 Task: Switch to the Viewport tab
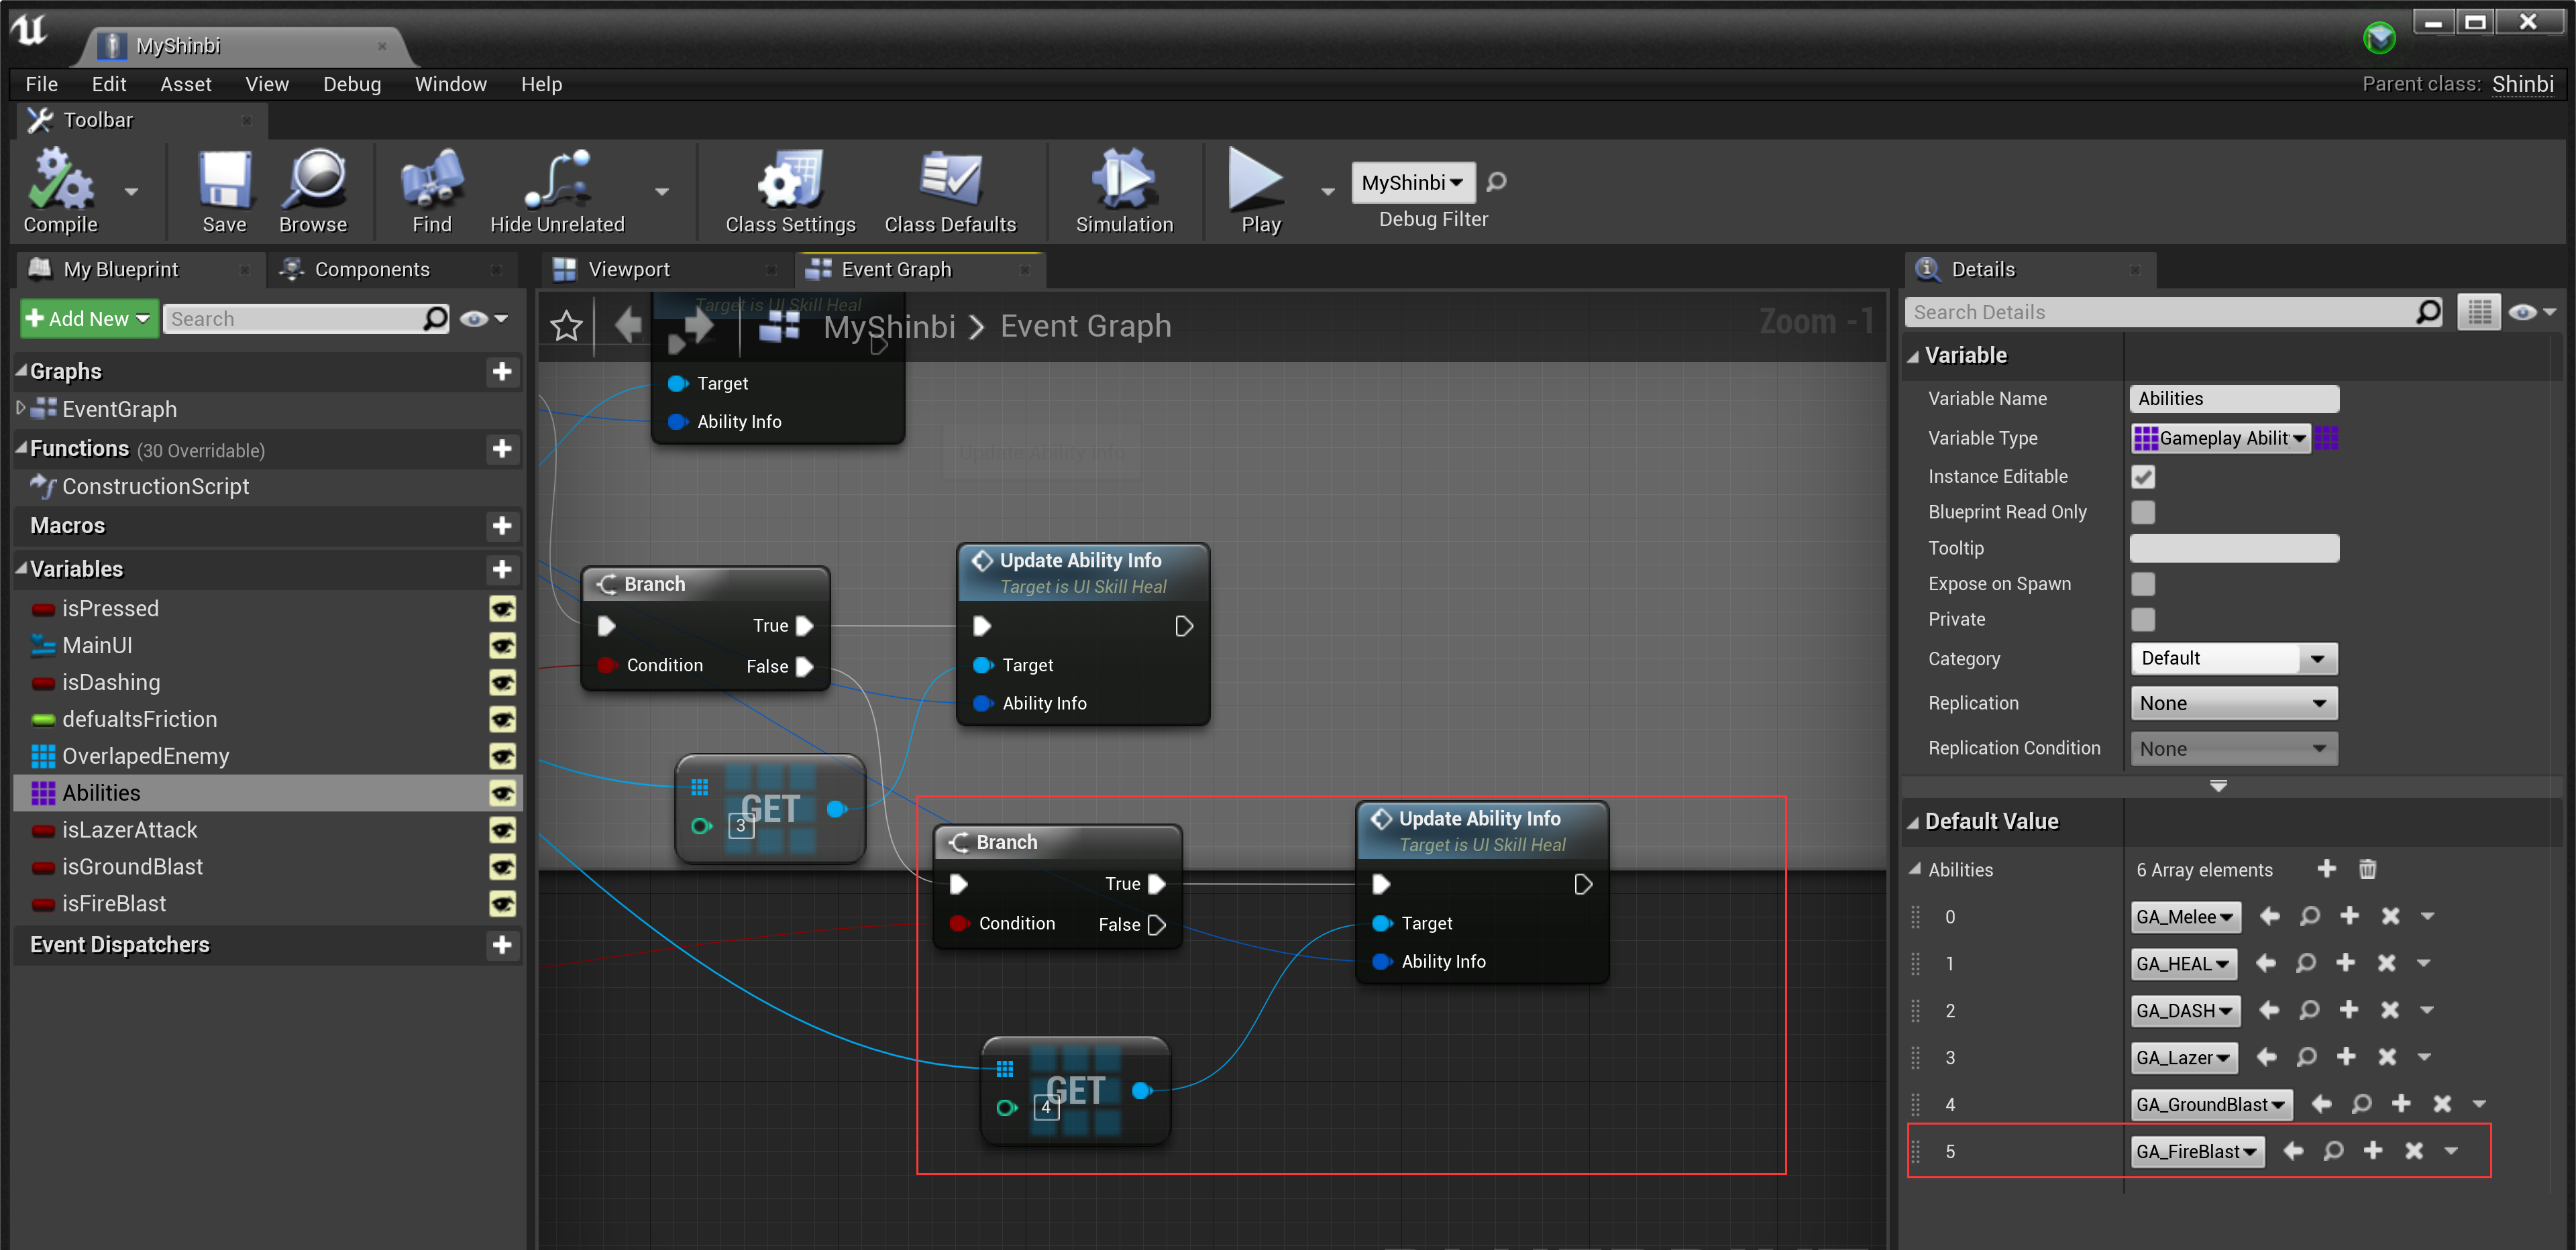click(x=629, y=268)
